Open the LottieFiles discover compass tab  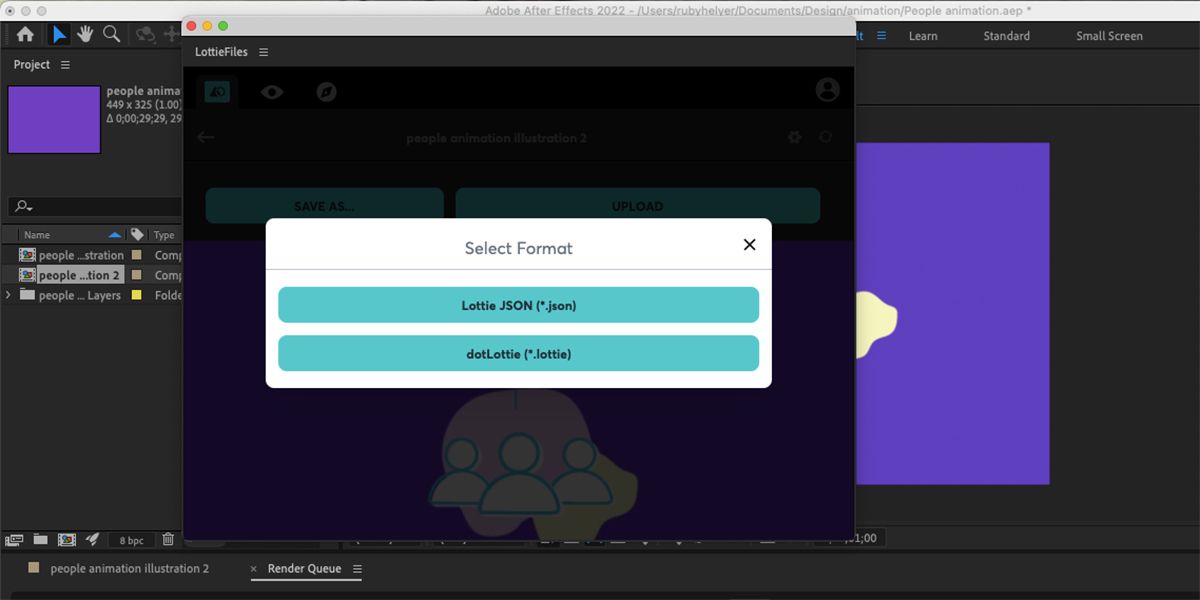pos(326,92)
